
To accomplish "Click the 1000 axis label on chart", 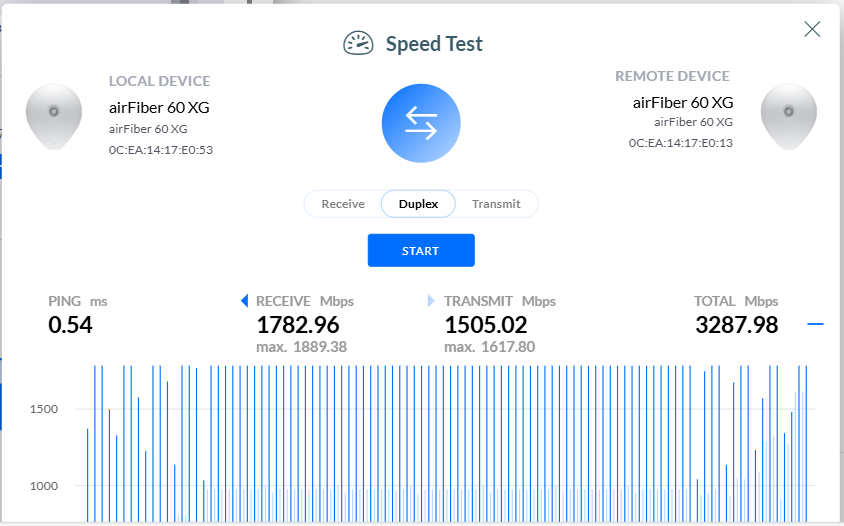I will click(44, 486).
